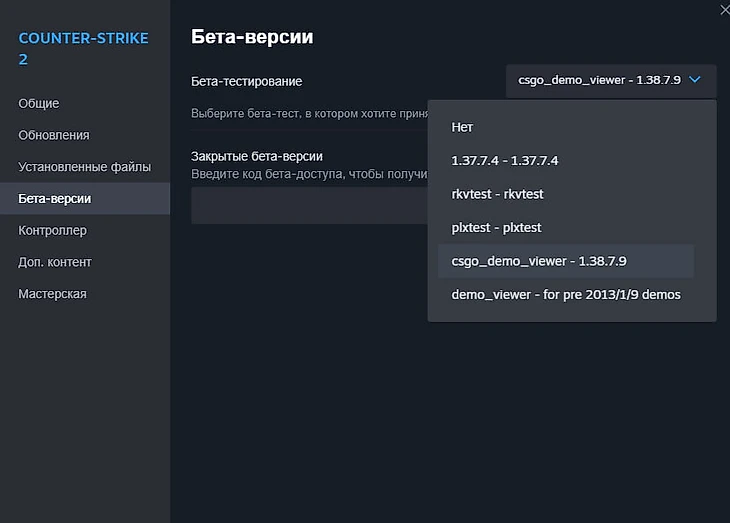Open Установленные файлы in the sidebar
This screenshot has width=730, height=523.
point(84,167)
